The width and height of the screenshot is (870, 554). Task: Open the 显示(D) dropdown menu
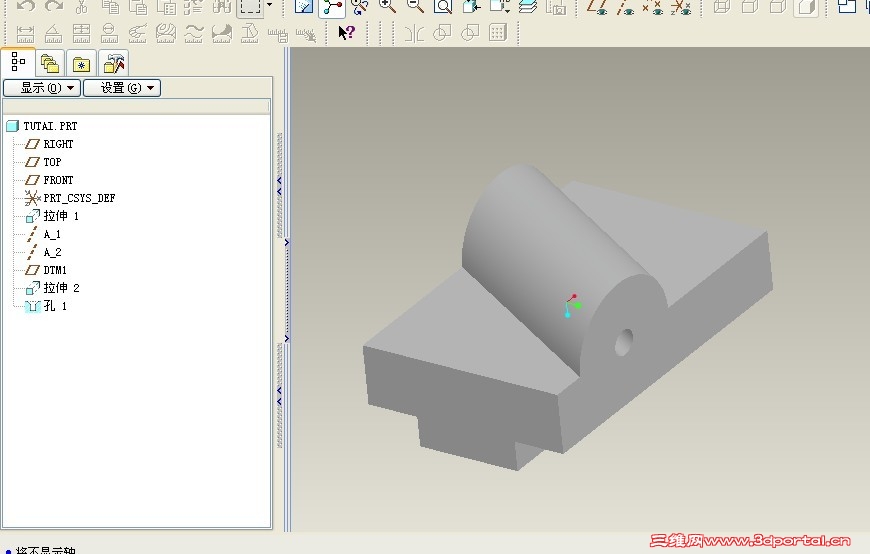(x=42, y=88)
